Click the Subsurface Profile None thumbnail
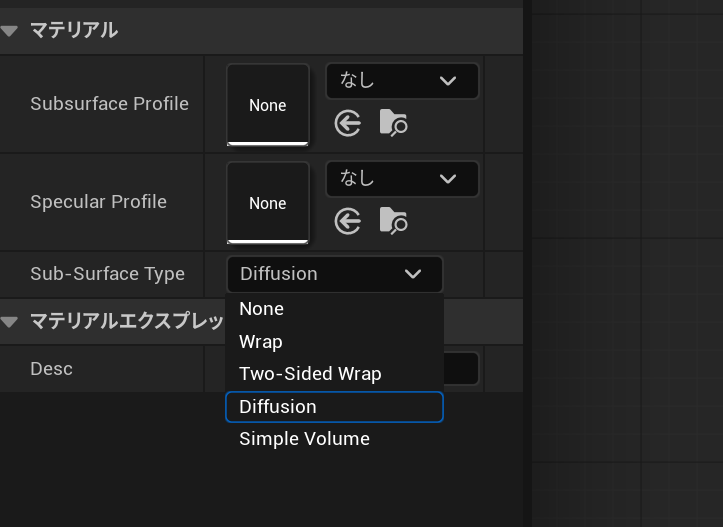The height and width of the screenshot is (527, 723). tap(267, 105)
